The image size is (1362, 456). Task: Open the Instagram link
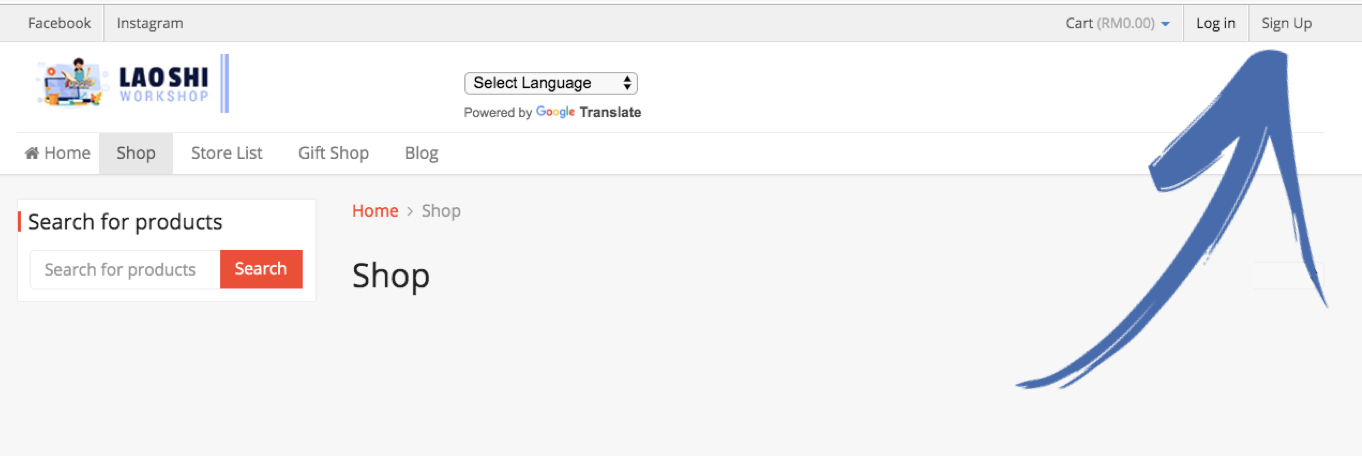click(150, 23)
